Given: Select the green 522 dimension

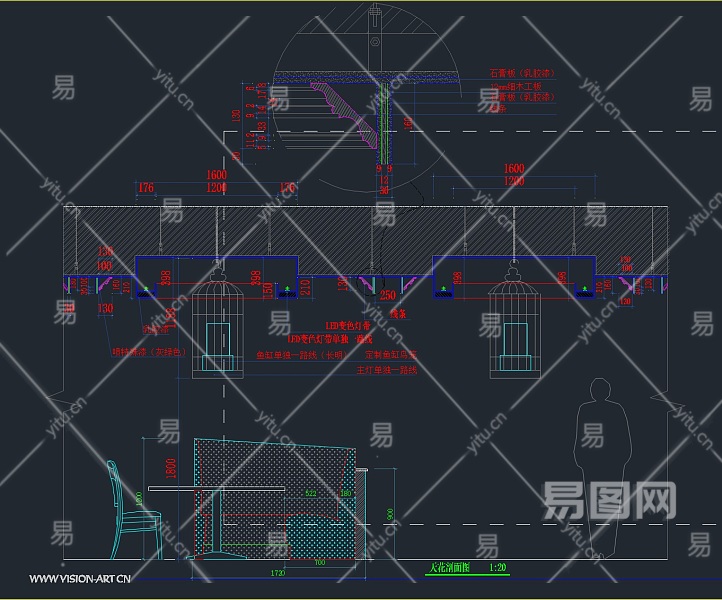Looking at the screenshot, I should (311, 493).
